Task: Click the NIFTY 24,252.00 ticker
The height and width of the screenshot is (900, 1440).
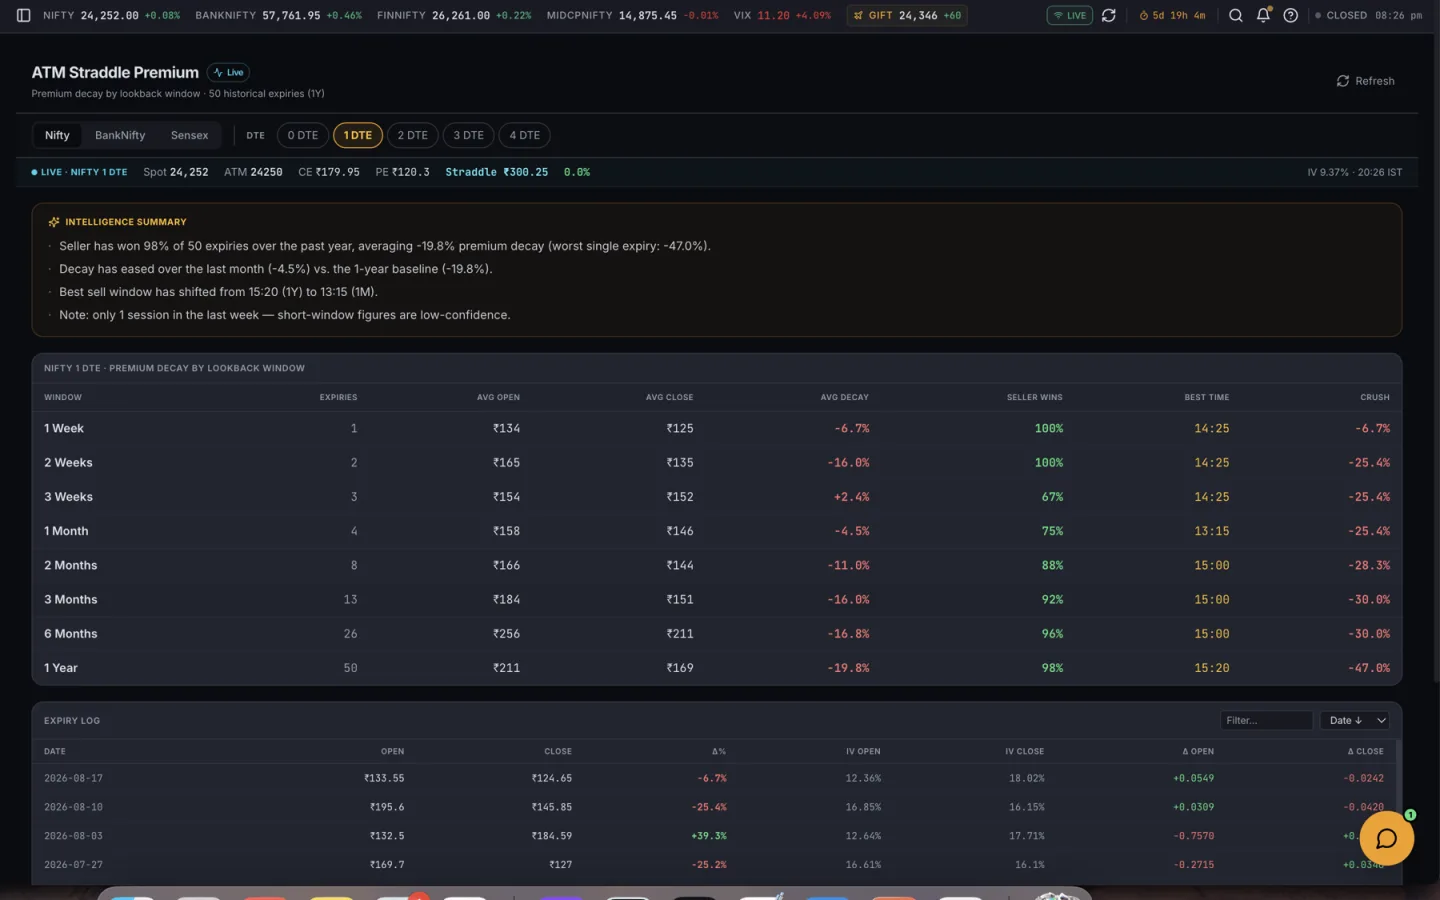Action: coord(111,16)
